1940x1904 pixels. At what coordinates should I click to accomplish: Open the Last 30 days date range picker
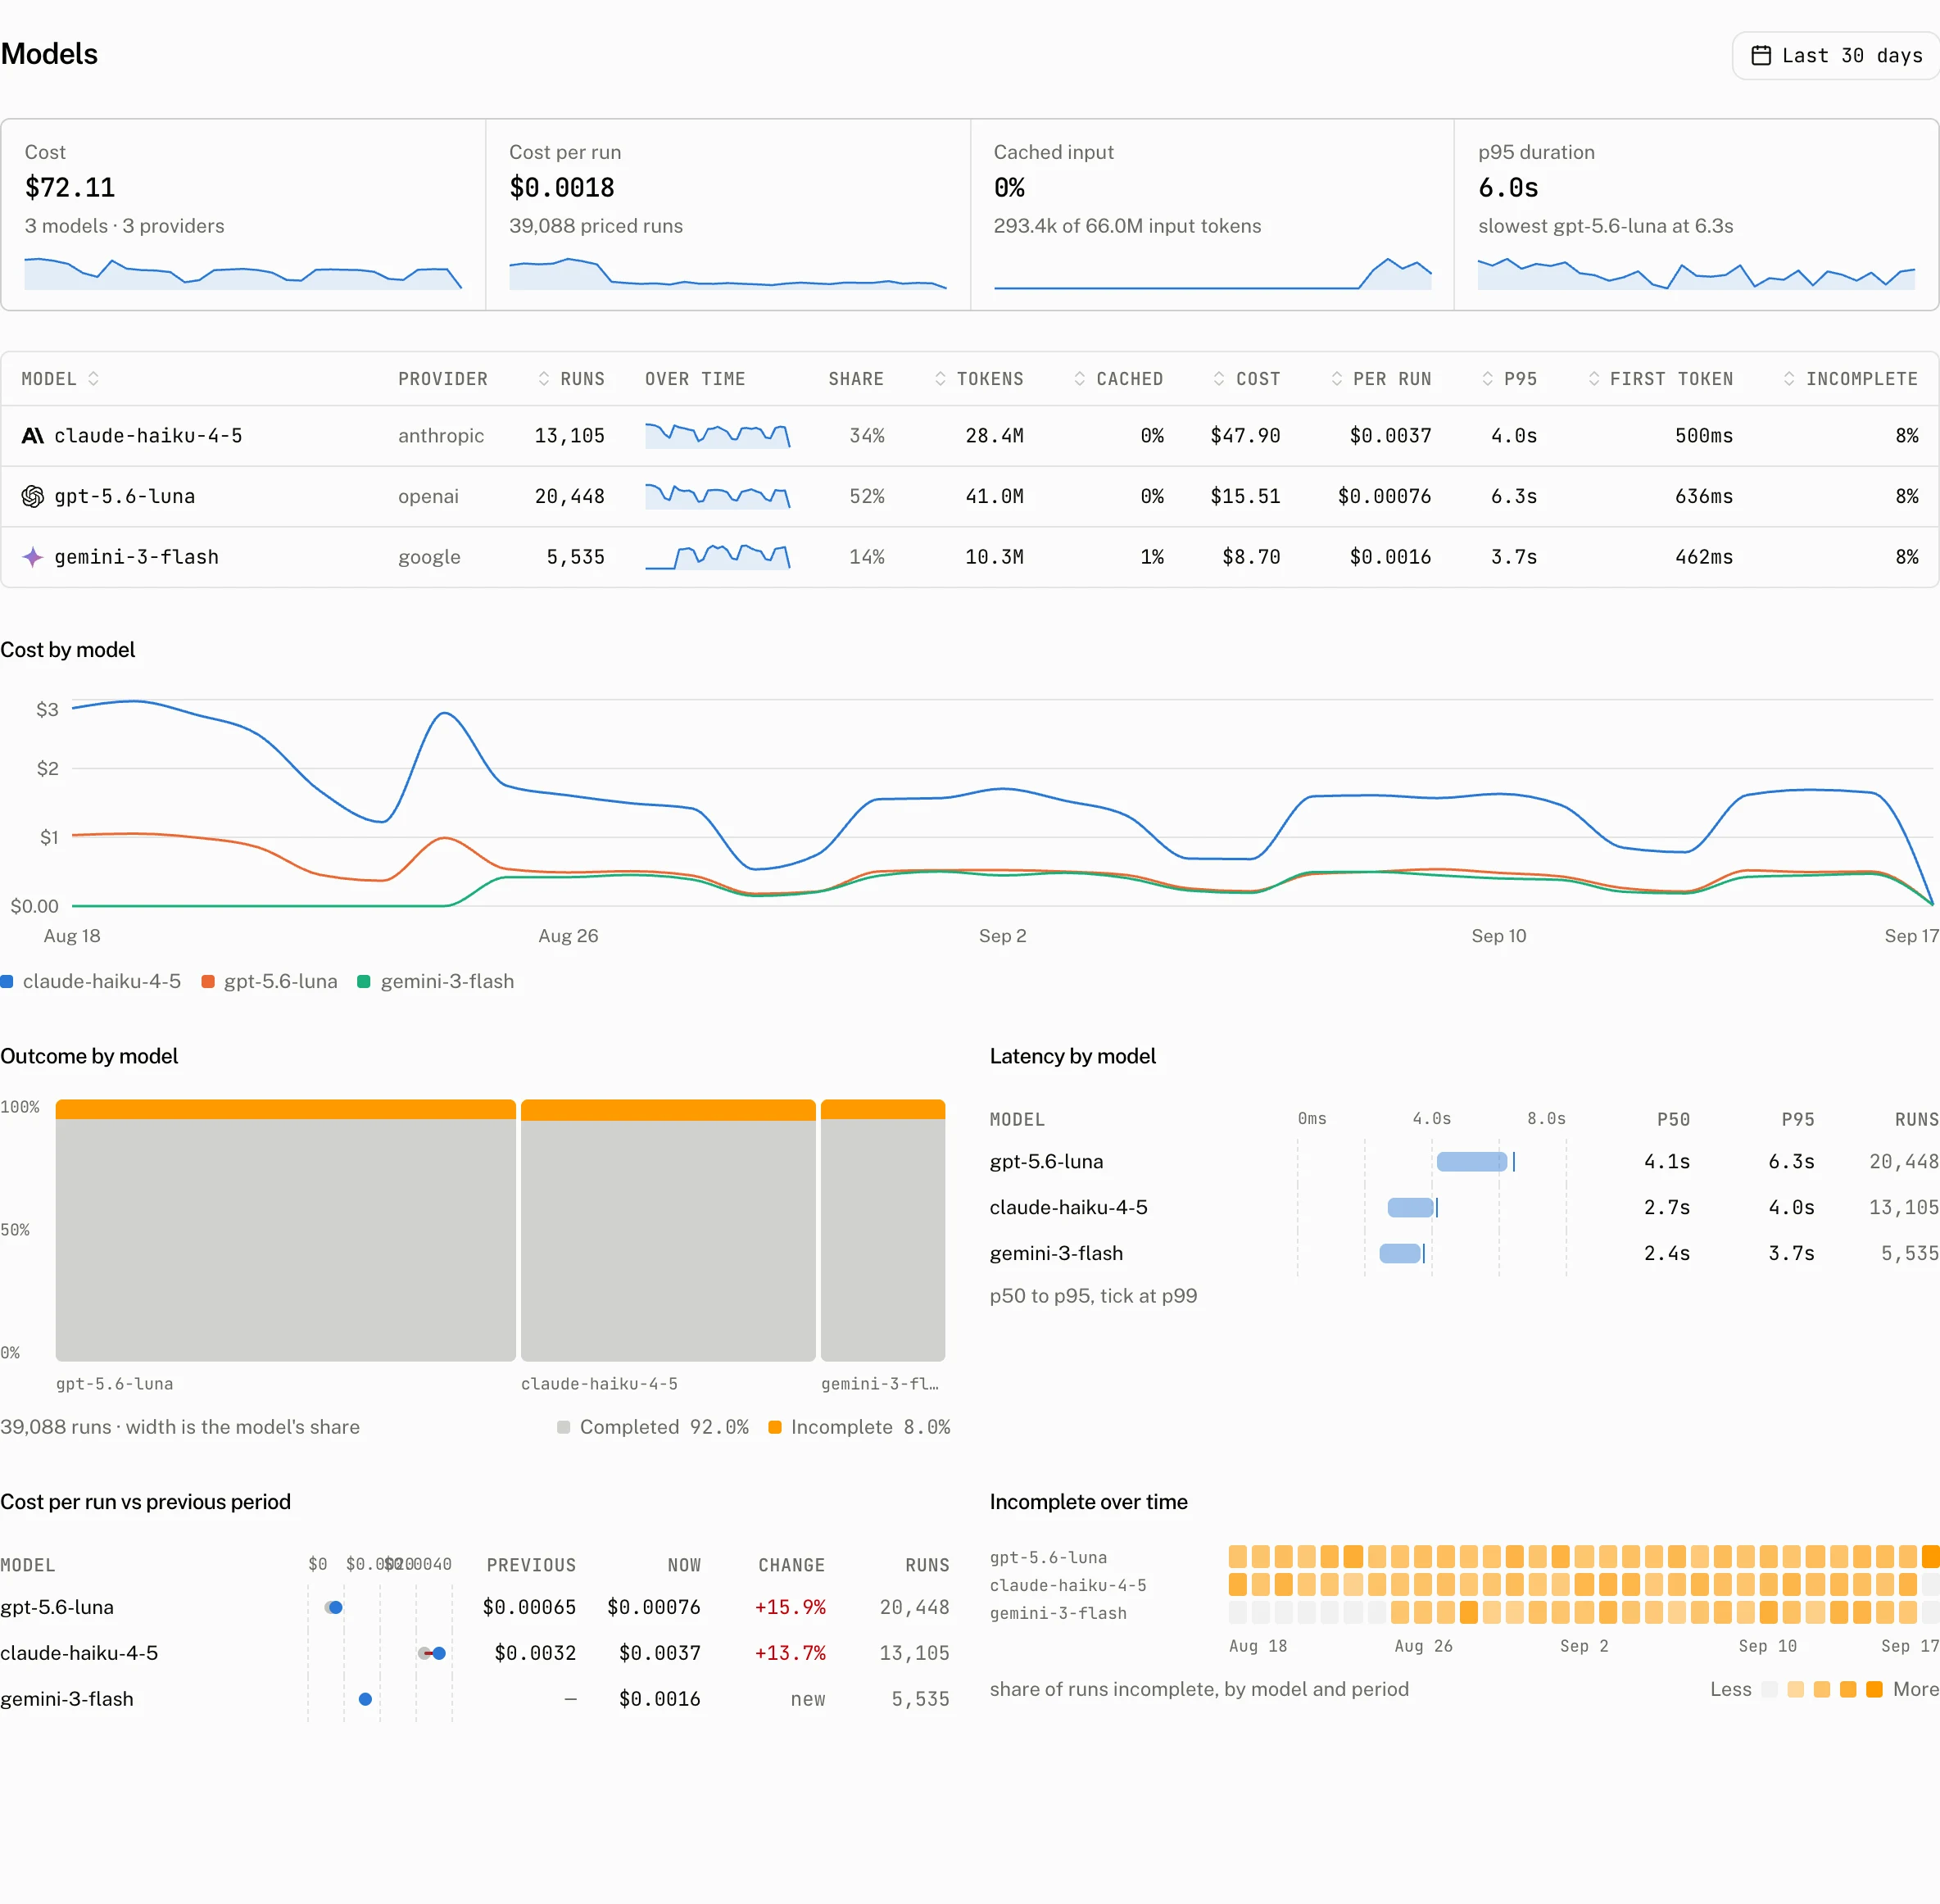coord(1836,56)
